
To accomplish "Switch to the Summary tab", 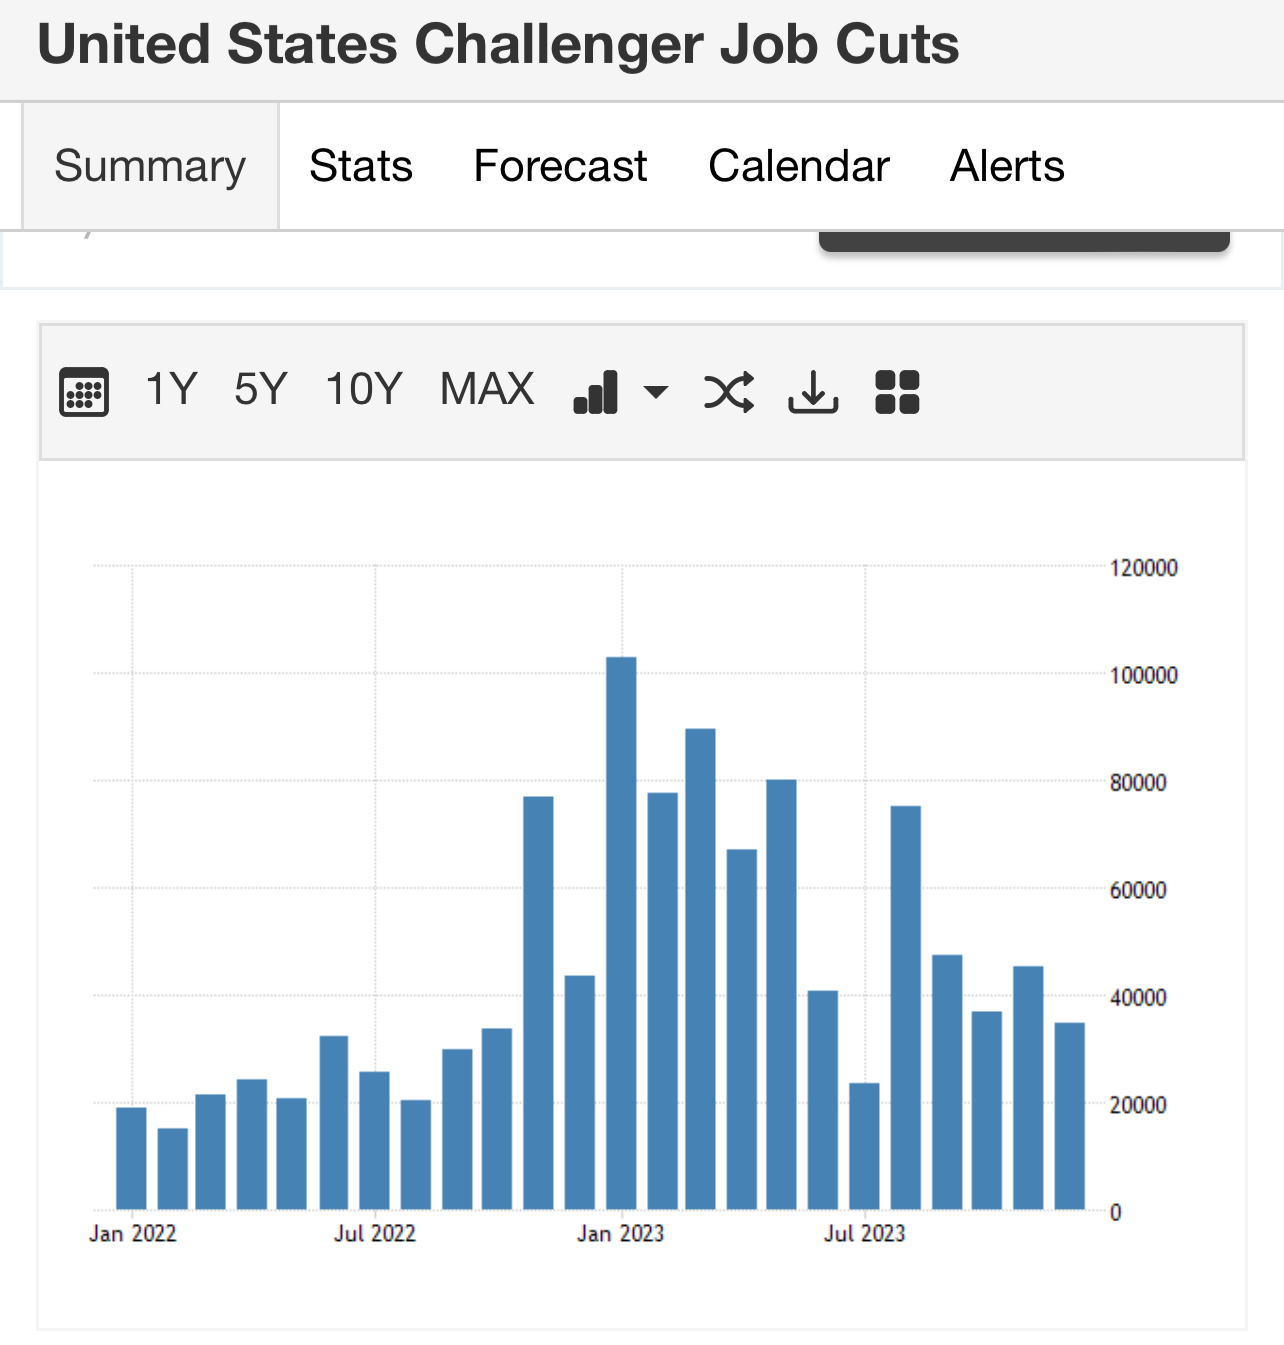I will click(150, 166).
